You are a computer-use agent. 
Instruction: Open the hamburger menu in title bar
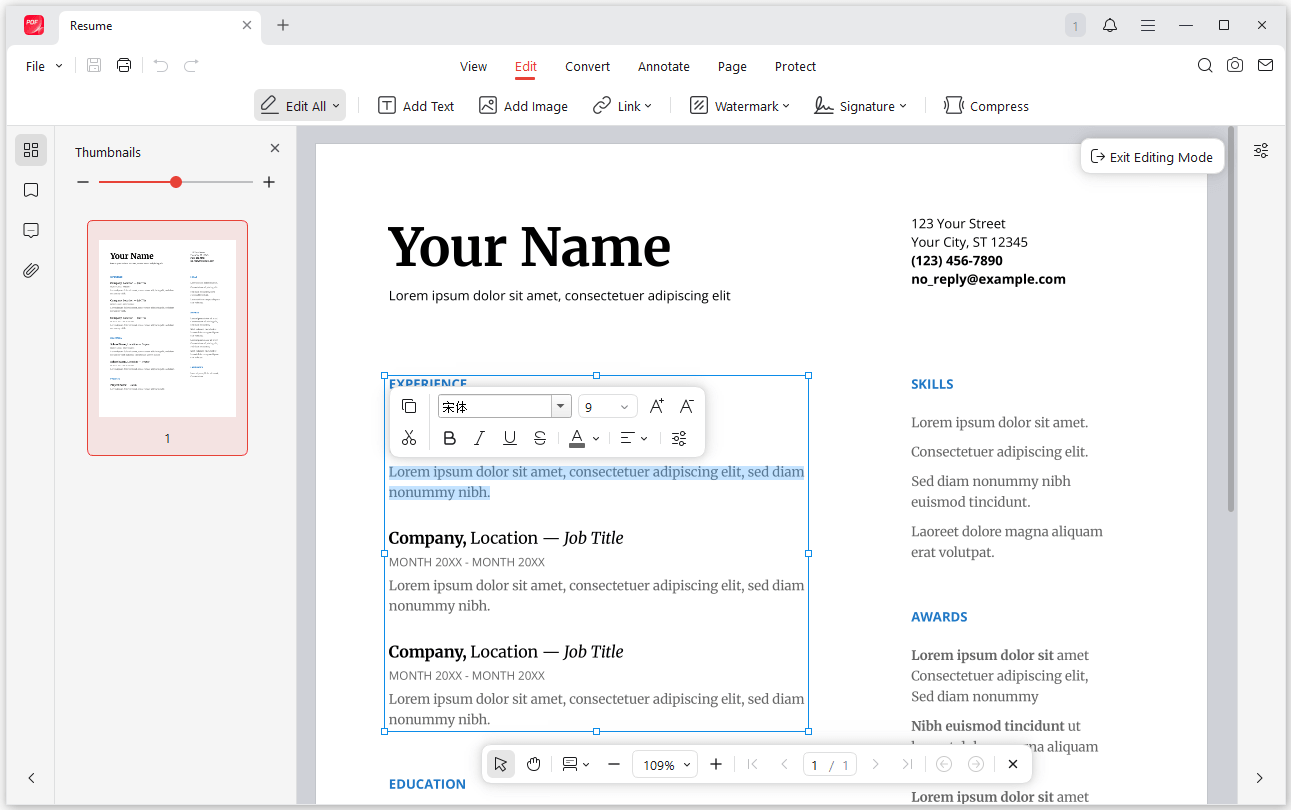point(1148,25)
